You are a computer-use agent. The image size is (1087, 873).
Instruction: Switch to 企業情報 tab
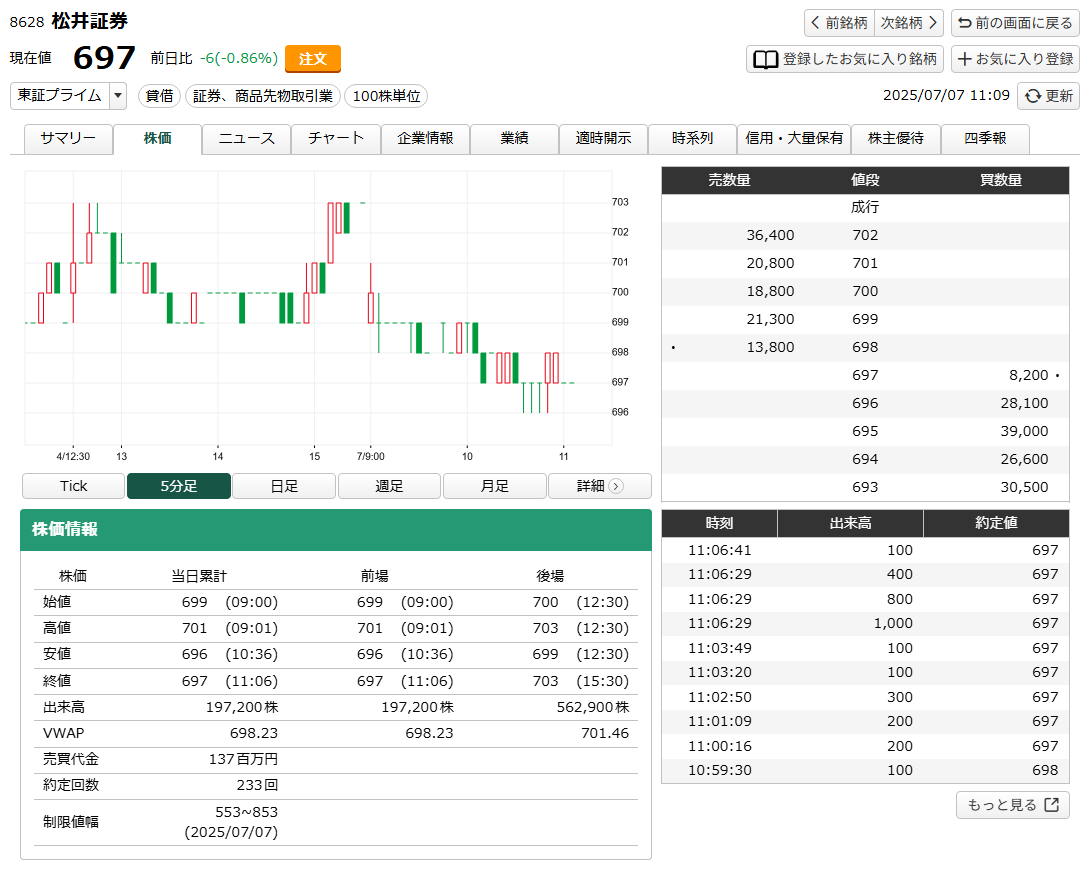[425, 139]
